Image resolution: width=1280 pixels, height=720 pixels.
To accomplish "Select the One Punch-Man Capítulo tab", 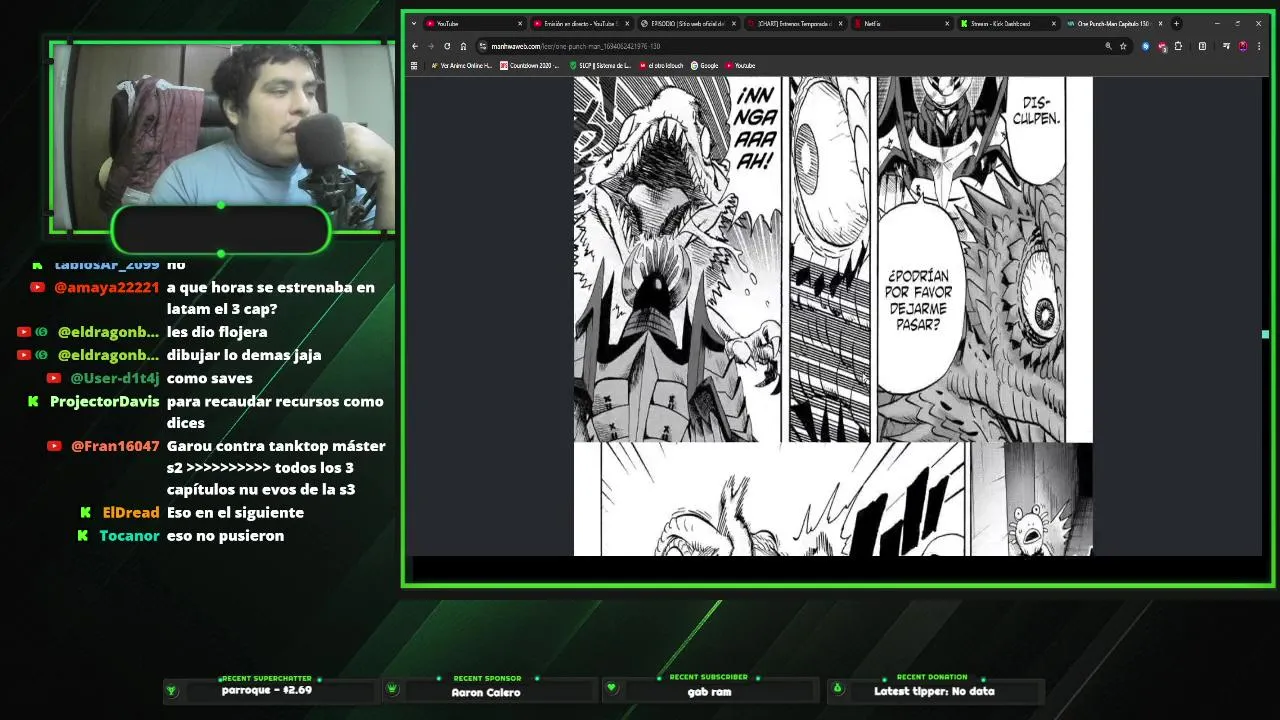I will click(1114, 23).
